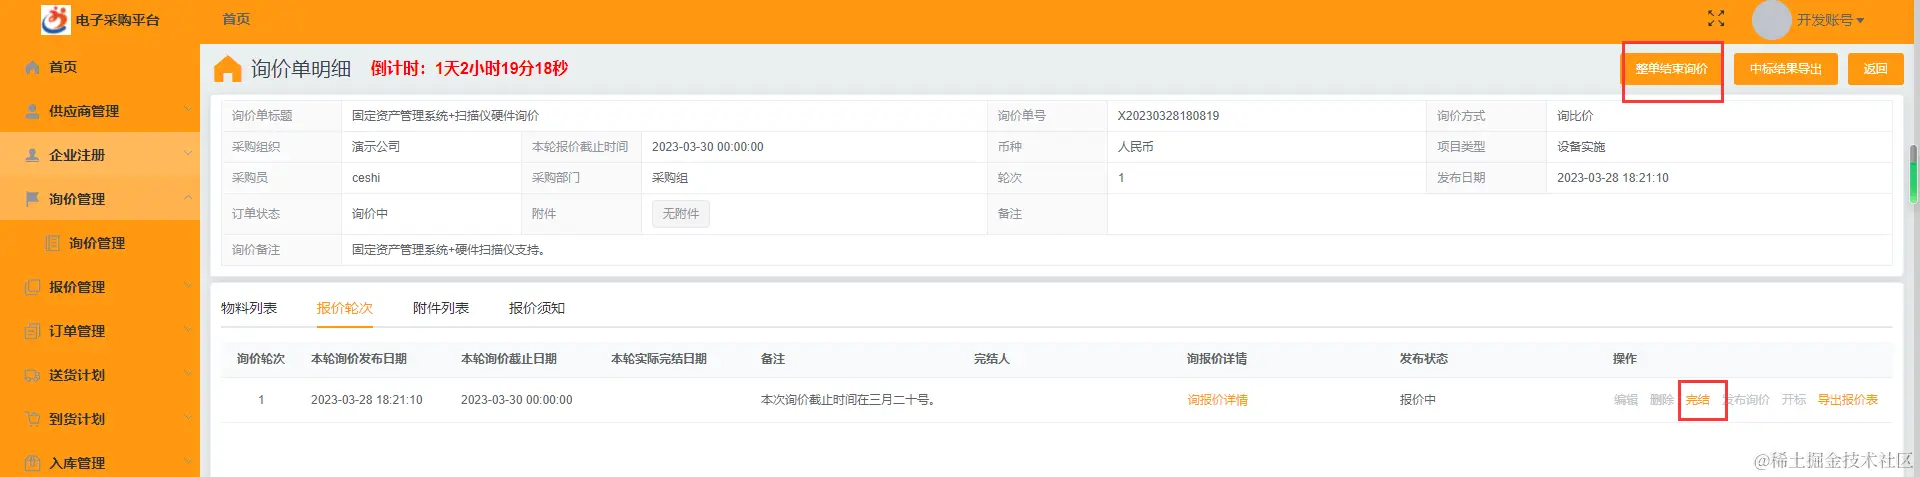Open the 询报价详情 link

[x=1217, y=400]
